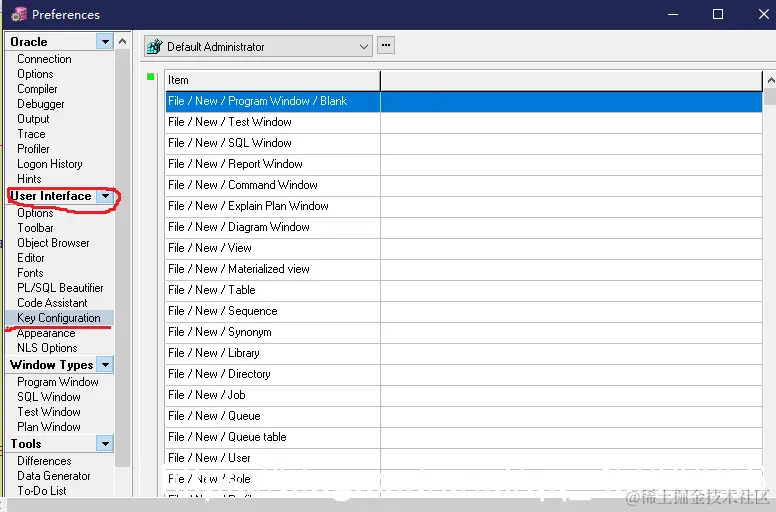Select the File / New / Job row
776x512 pixels.
[x=464, y=395]
